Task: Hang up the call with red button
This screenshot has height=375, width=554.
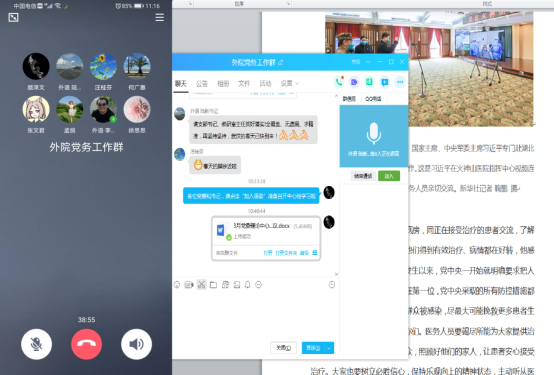Action: click(87, 344)
